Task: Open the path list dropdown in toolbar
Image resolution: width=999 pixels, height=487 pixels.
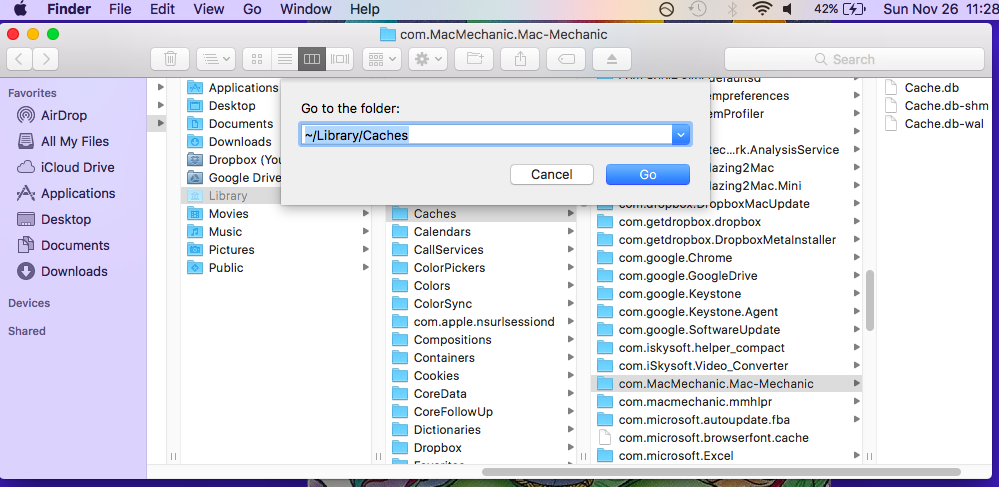Action: pyautogui.click(x=216, y=59)
